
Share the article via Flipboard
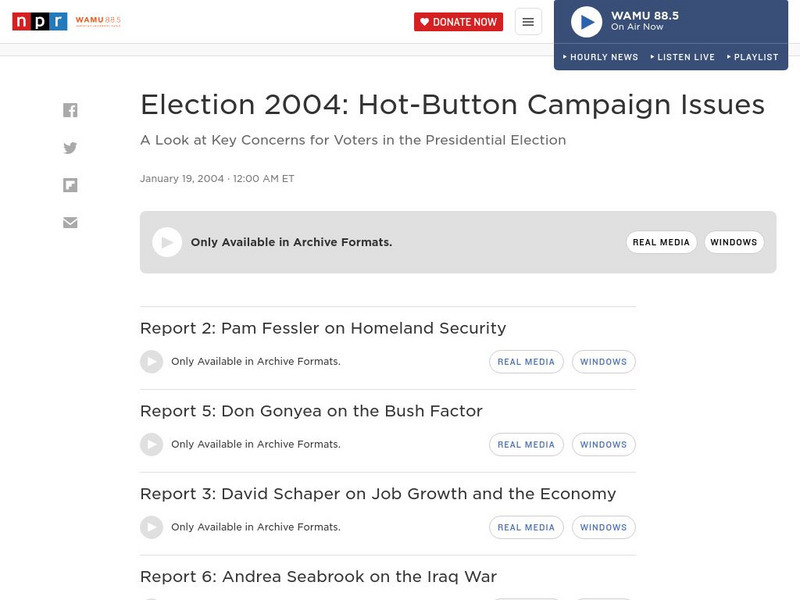70,185
